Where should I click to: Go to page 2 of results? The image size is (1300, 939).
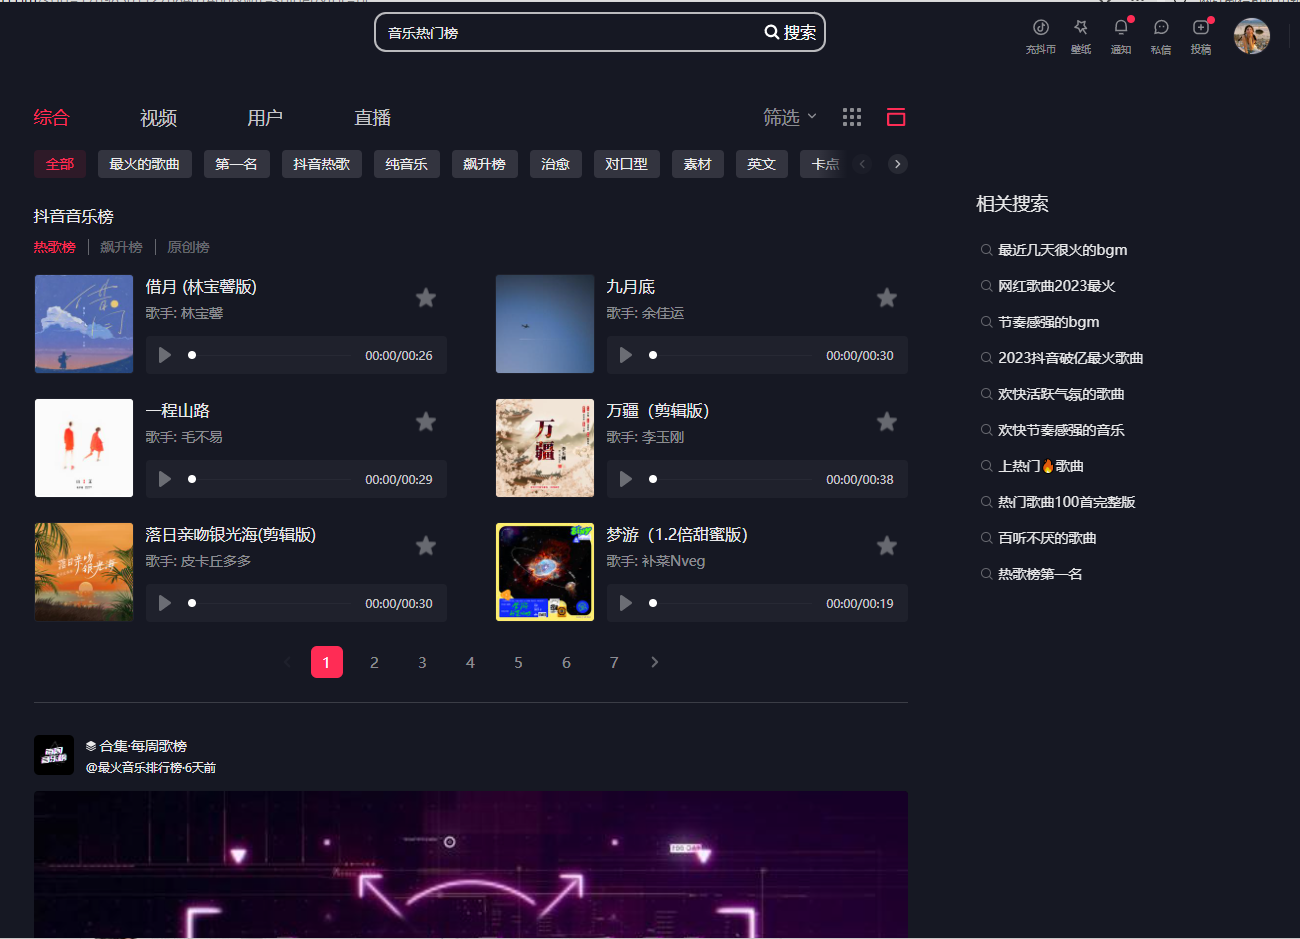point(374,662)
